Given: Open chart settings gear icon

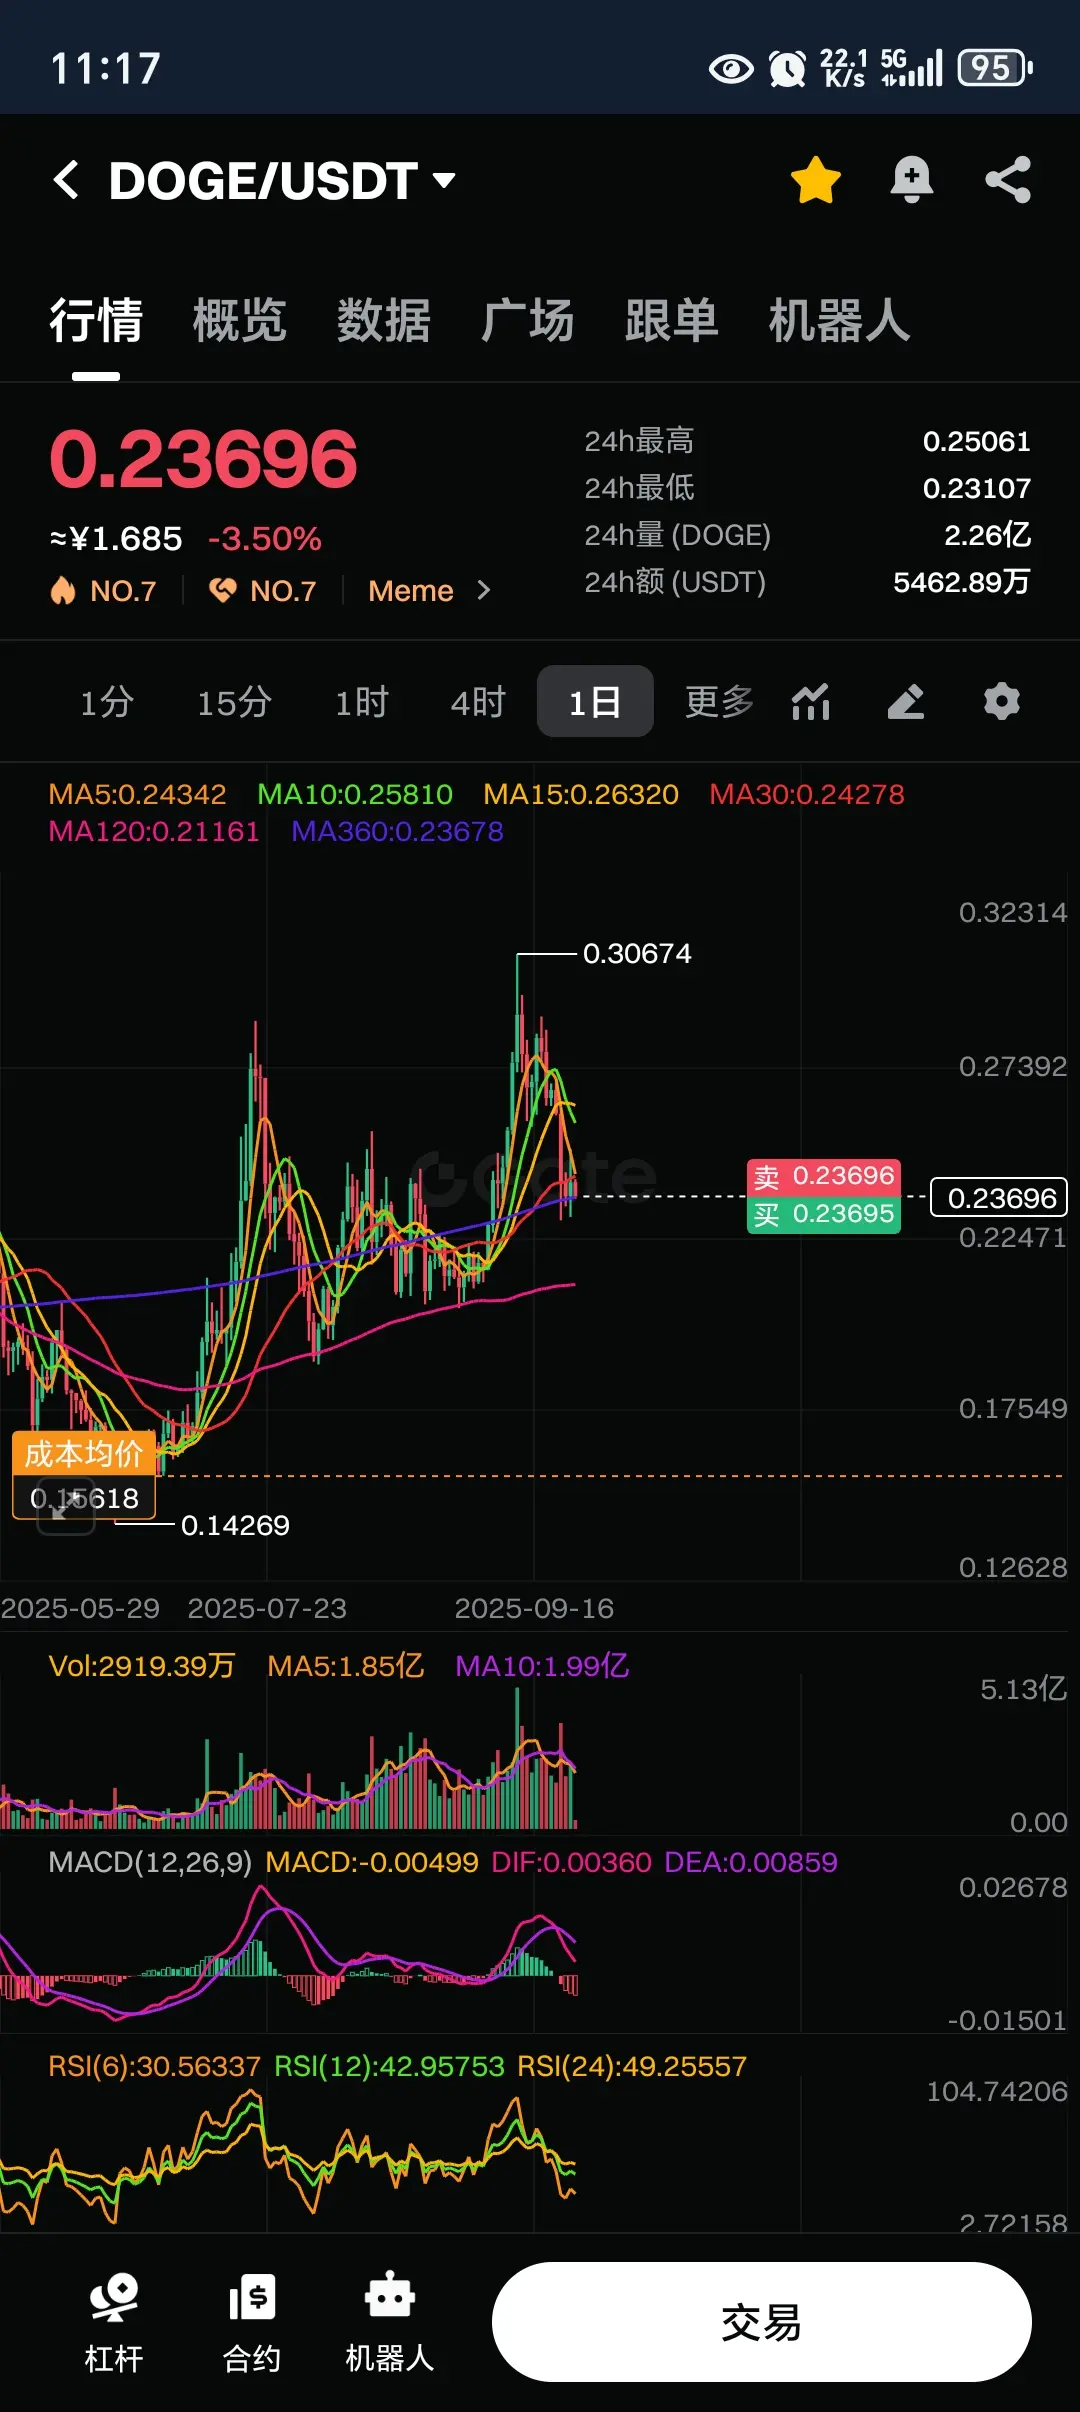Looking at the screenshot, I should coord(1001,702).
